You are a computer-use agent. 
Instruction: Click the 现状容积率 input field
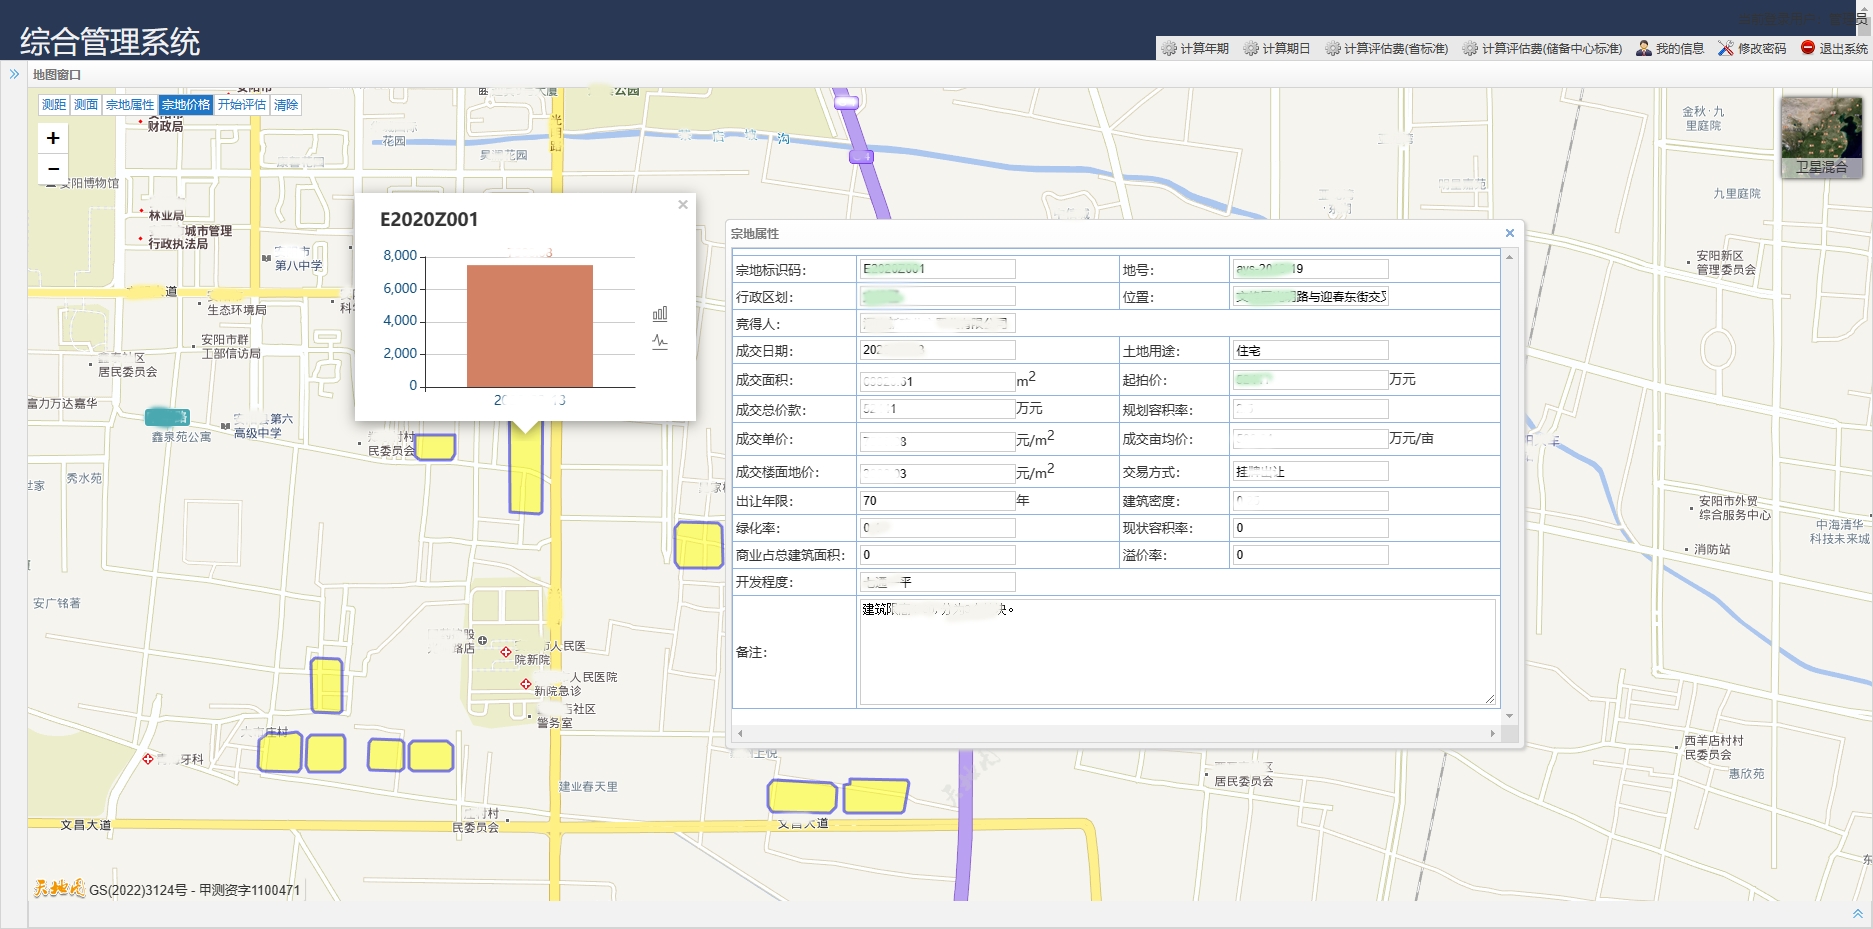(x=1310, y=528)
